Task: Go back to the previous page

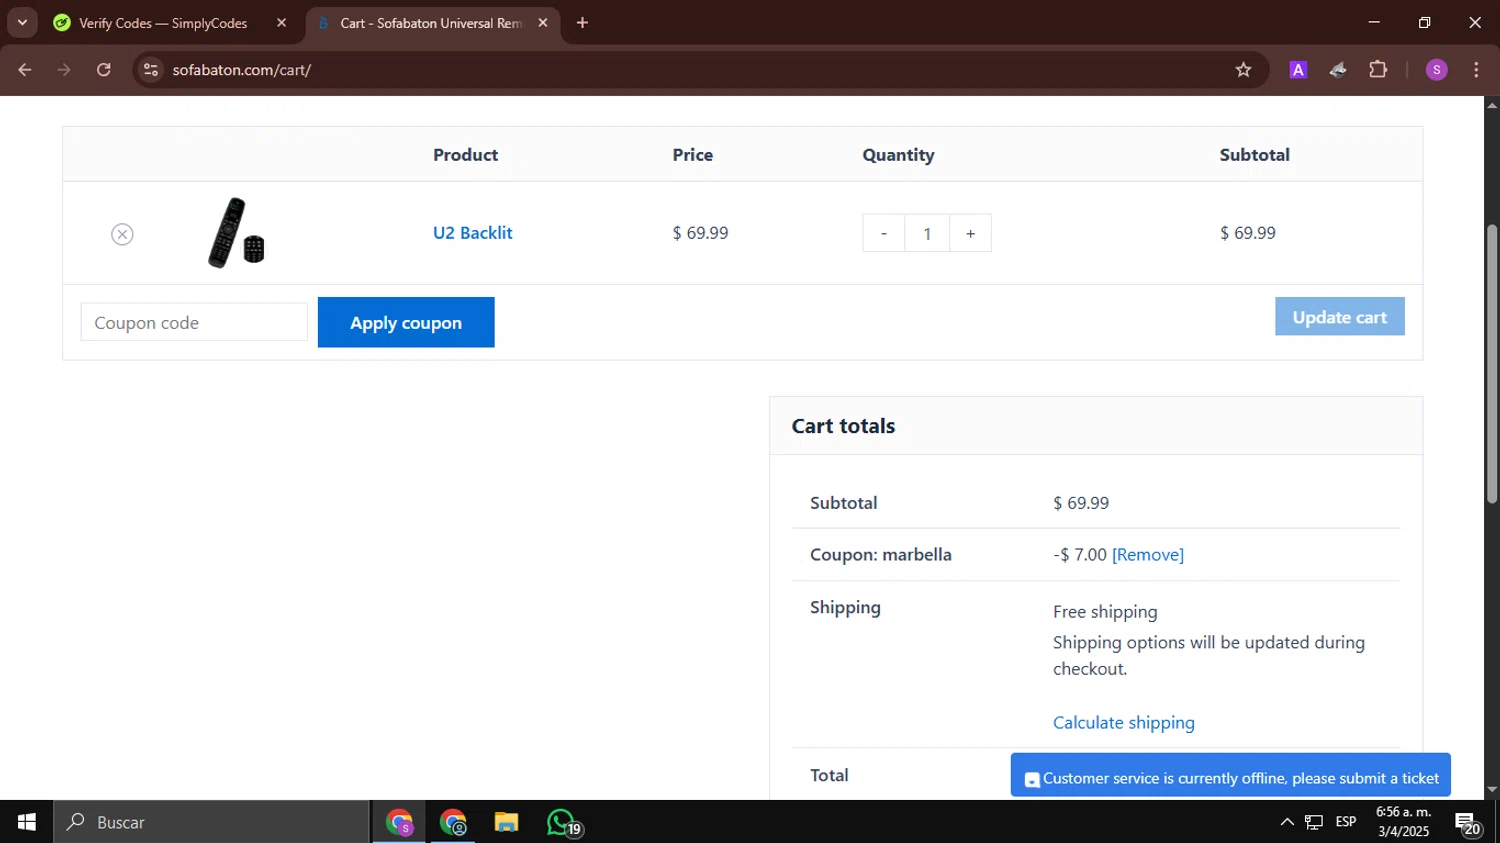Action: (x=25, y=70)
